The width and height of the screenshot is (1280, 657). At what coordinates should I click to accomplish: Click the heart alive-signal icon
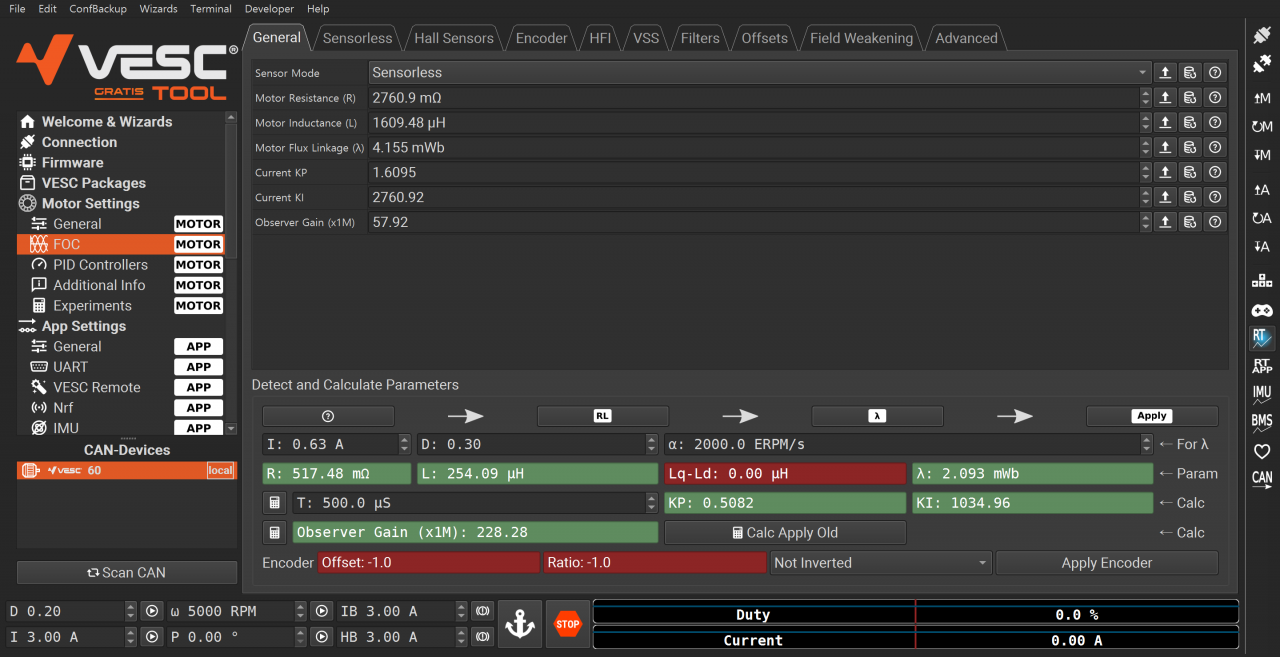click(x=1262, y=451)
